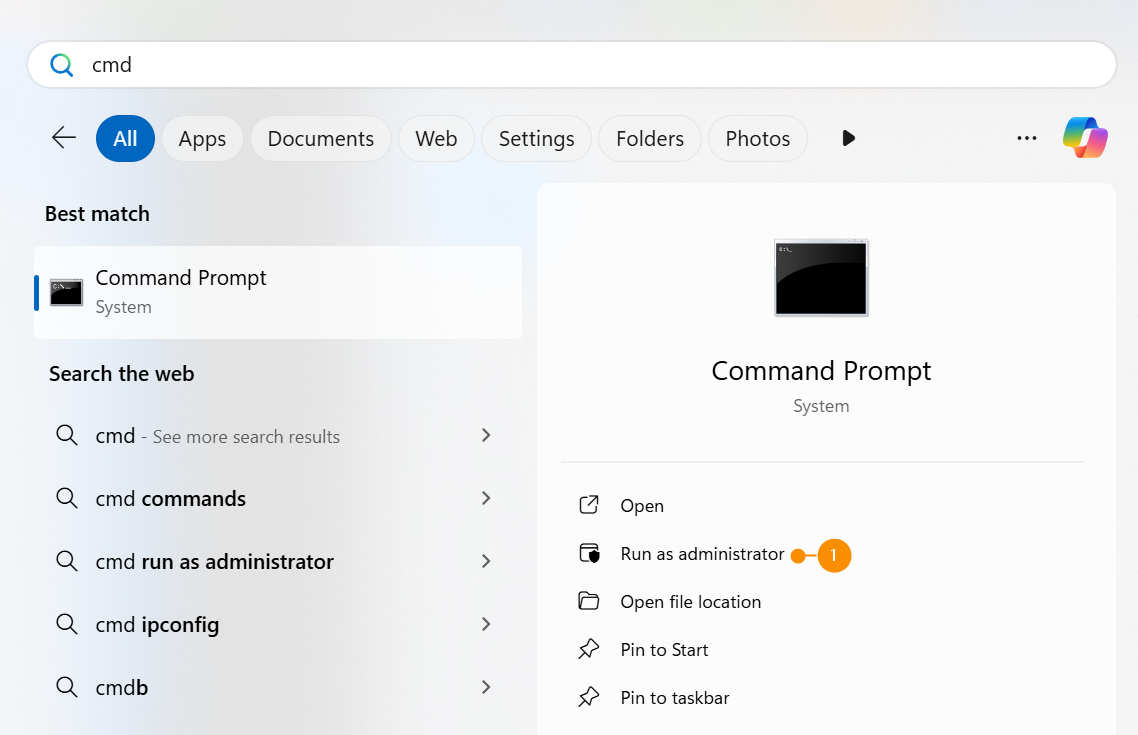
Task: Click the search text field containing cmd
Action: 580,65
